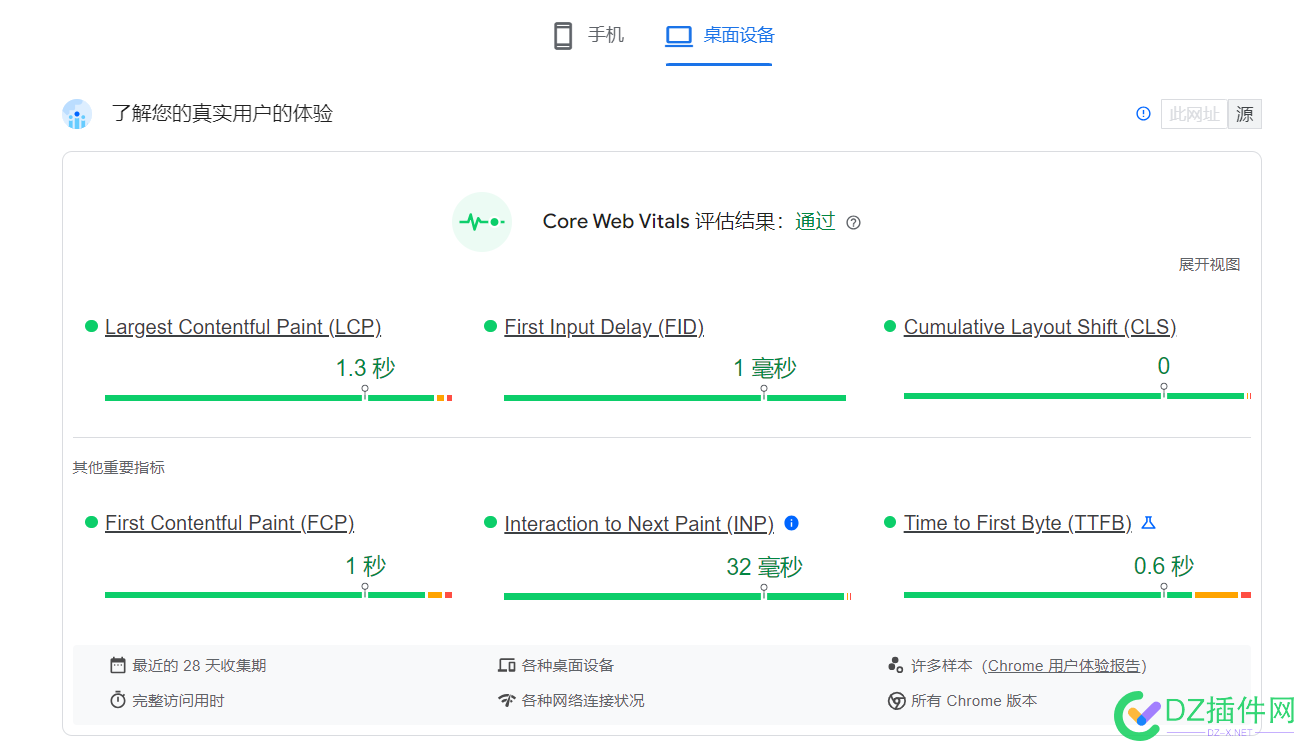Open First Input Delay (FID) link

point(604,327)
